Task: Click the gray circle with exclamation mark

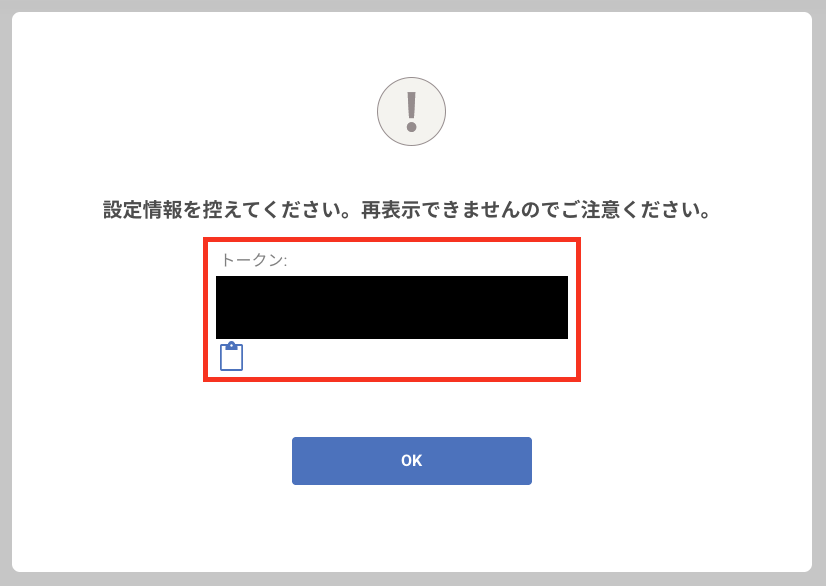Action: [x=411, y=112]
